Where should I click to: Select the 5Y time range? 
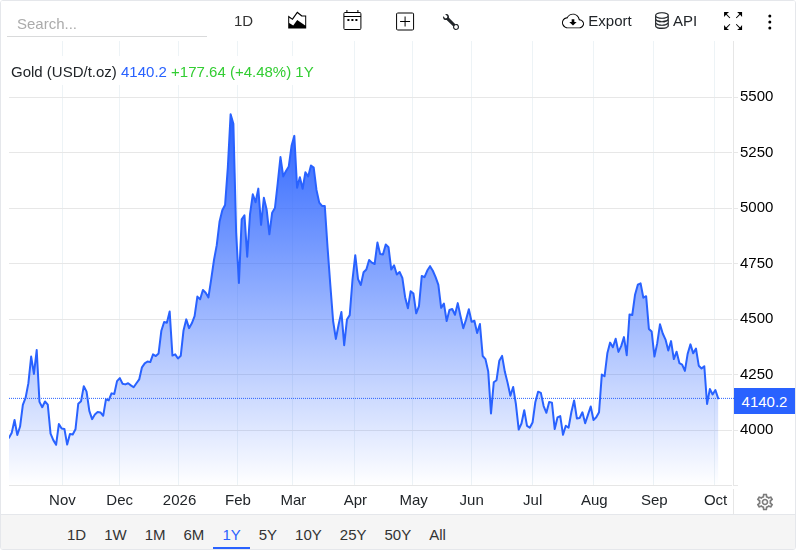coord(268,535)
